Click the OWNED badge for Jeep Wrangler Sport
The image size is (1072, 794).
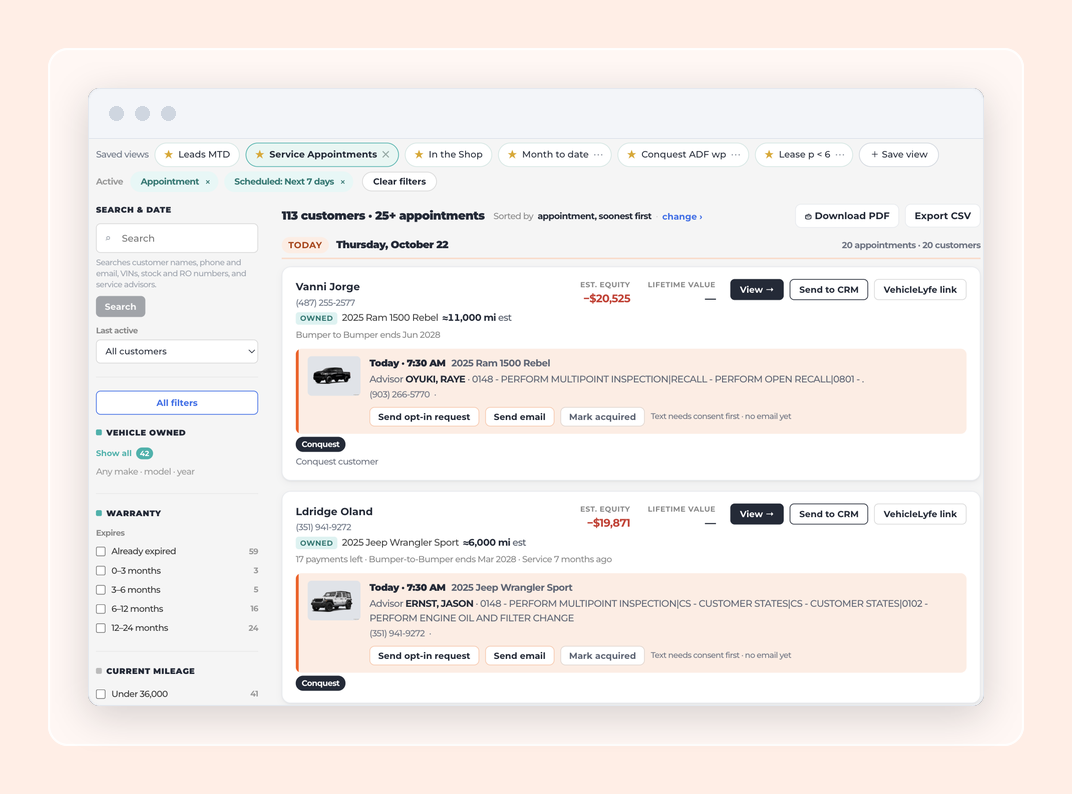click(316, 543)
